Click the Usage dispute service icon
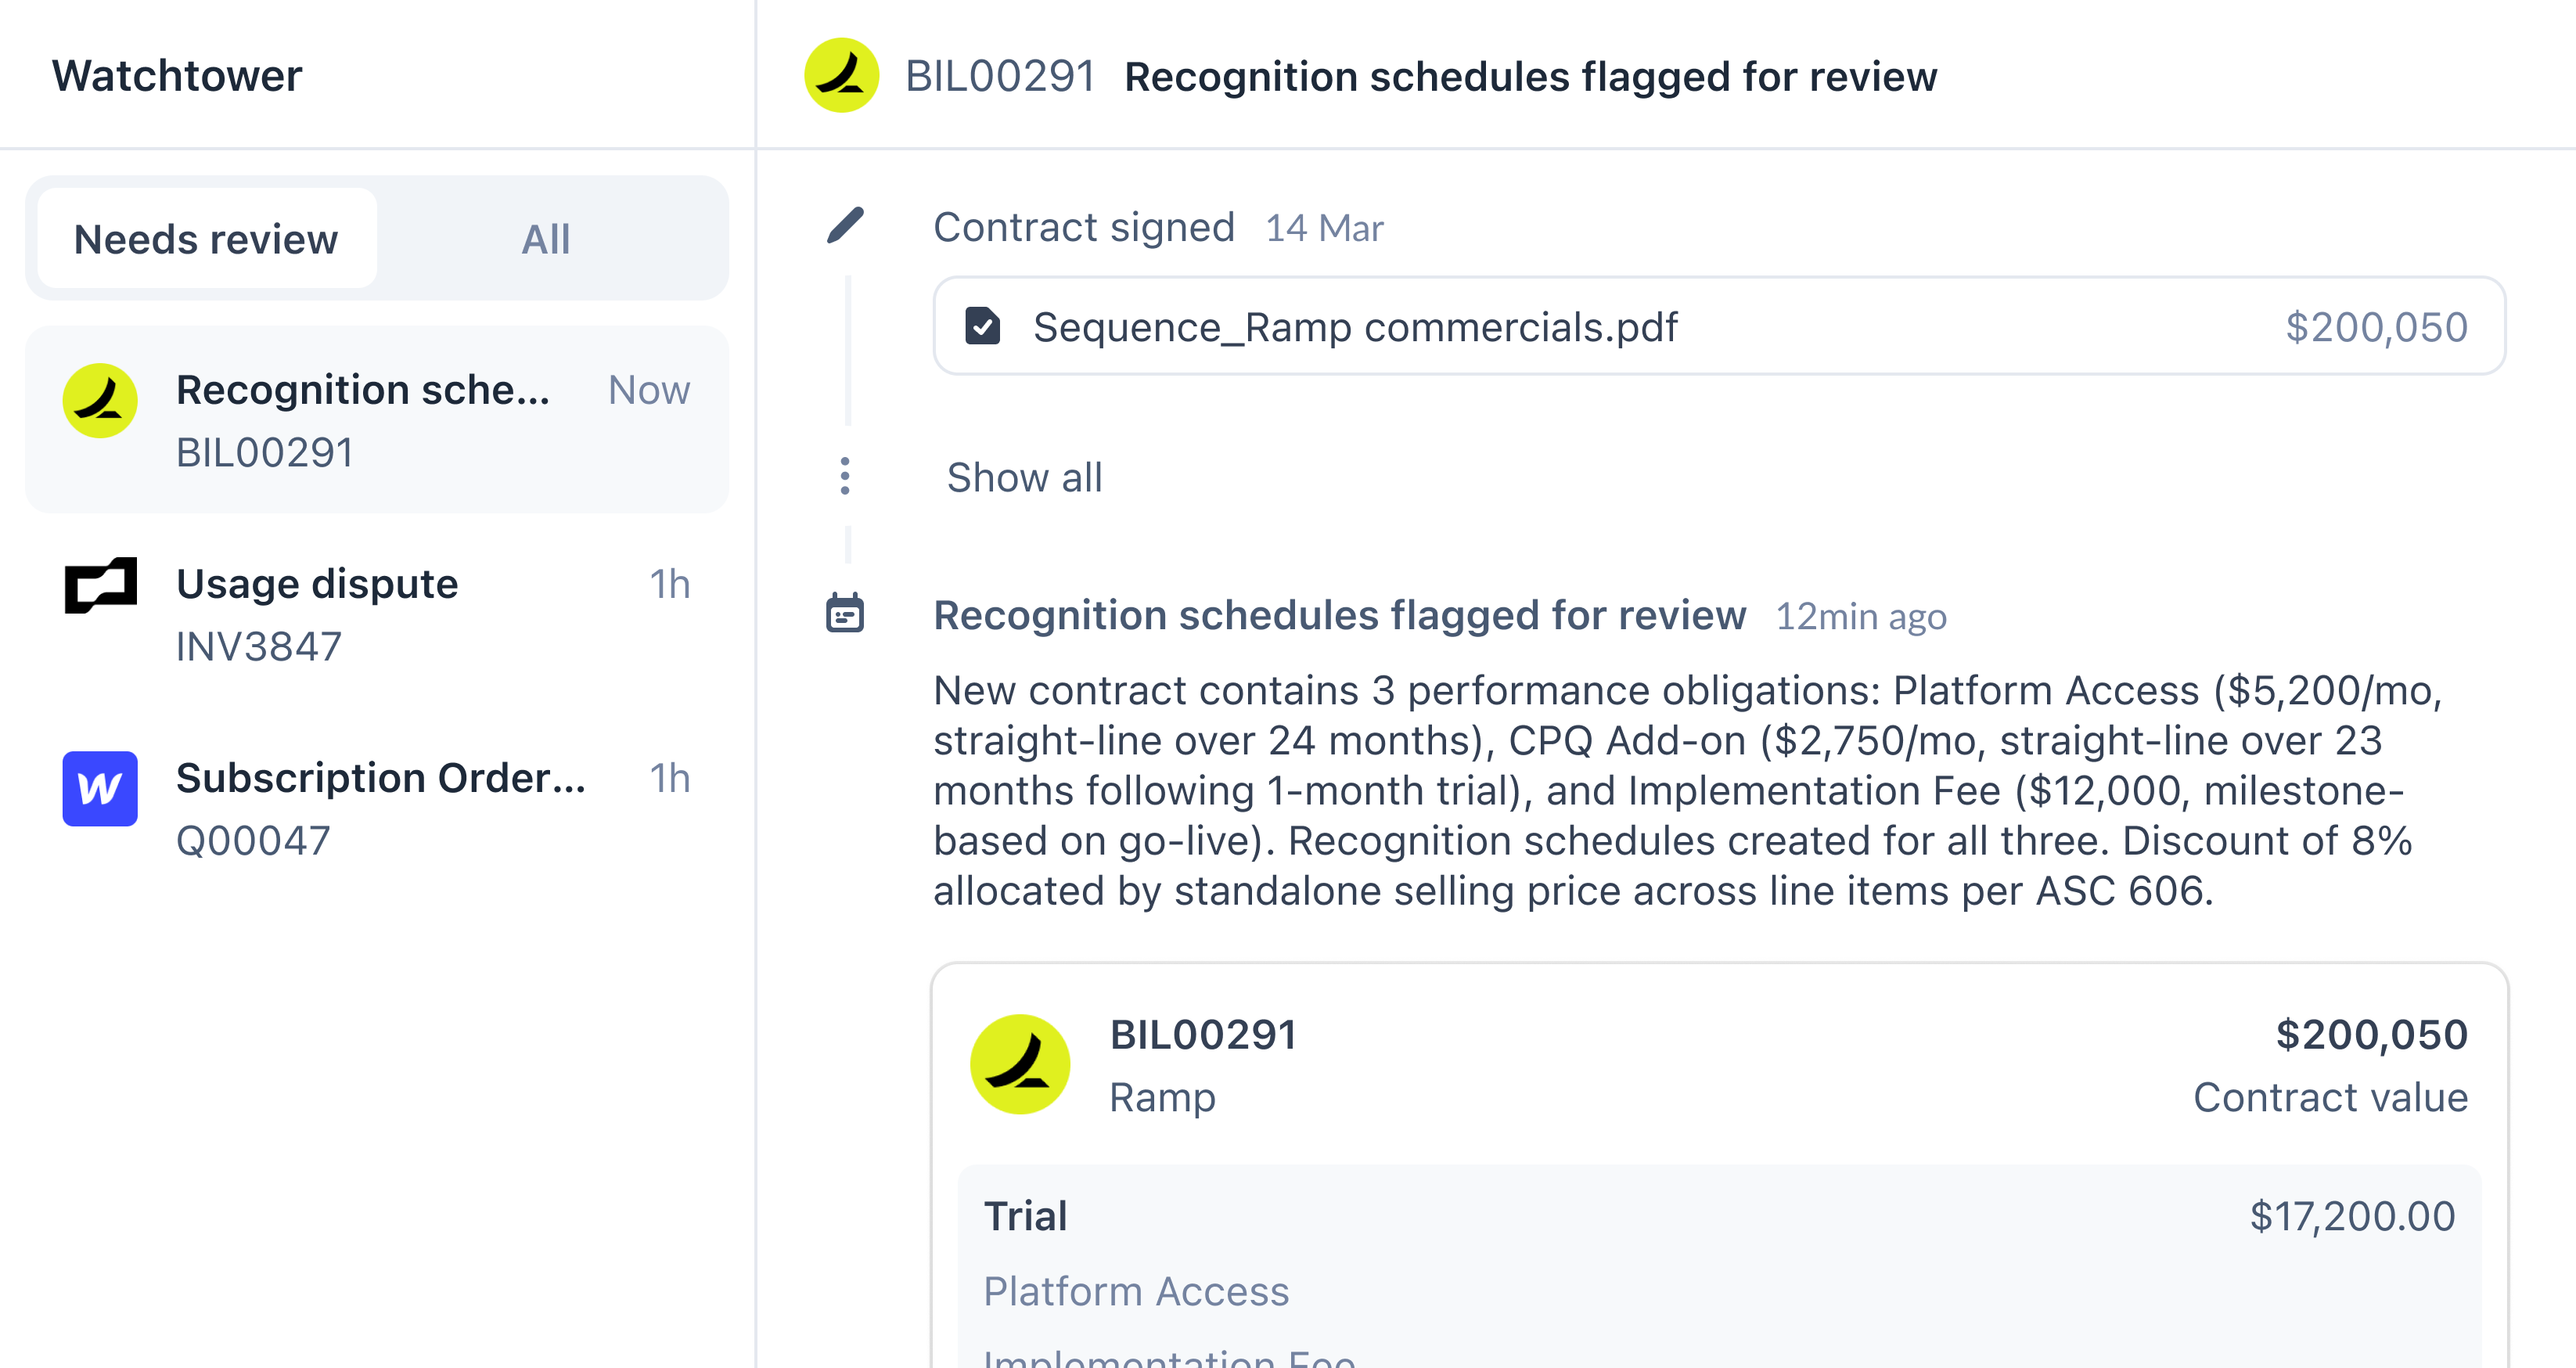Viewport: 2576px width, 1368px height. pyautogui.click(x=99, y=586)
